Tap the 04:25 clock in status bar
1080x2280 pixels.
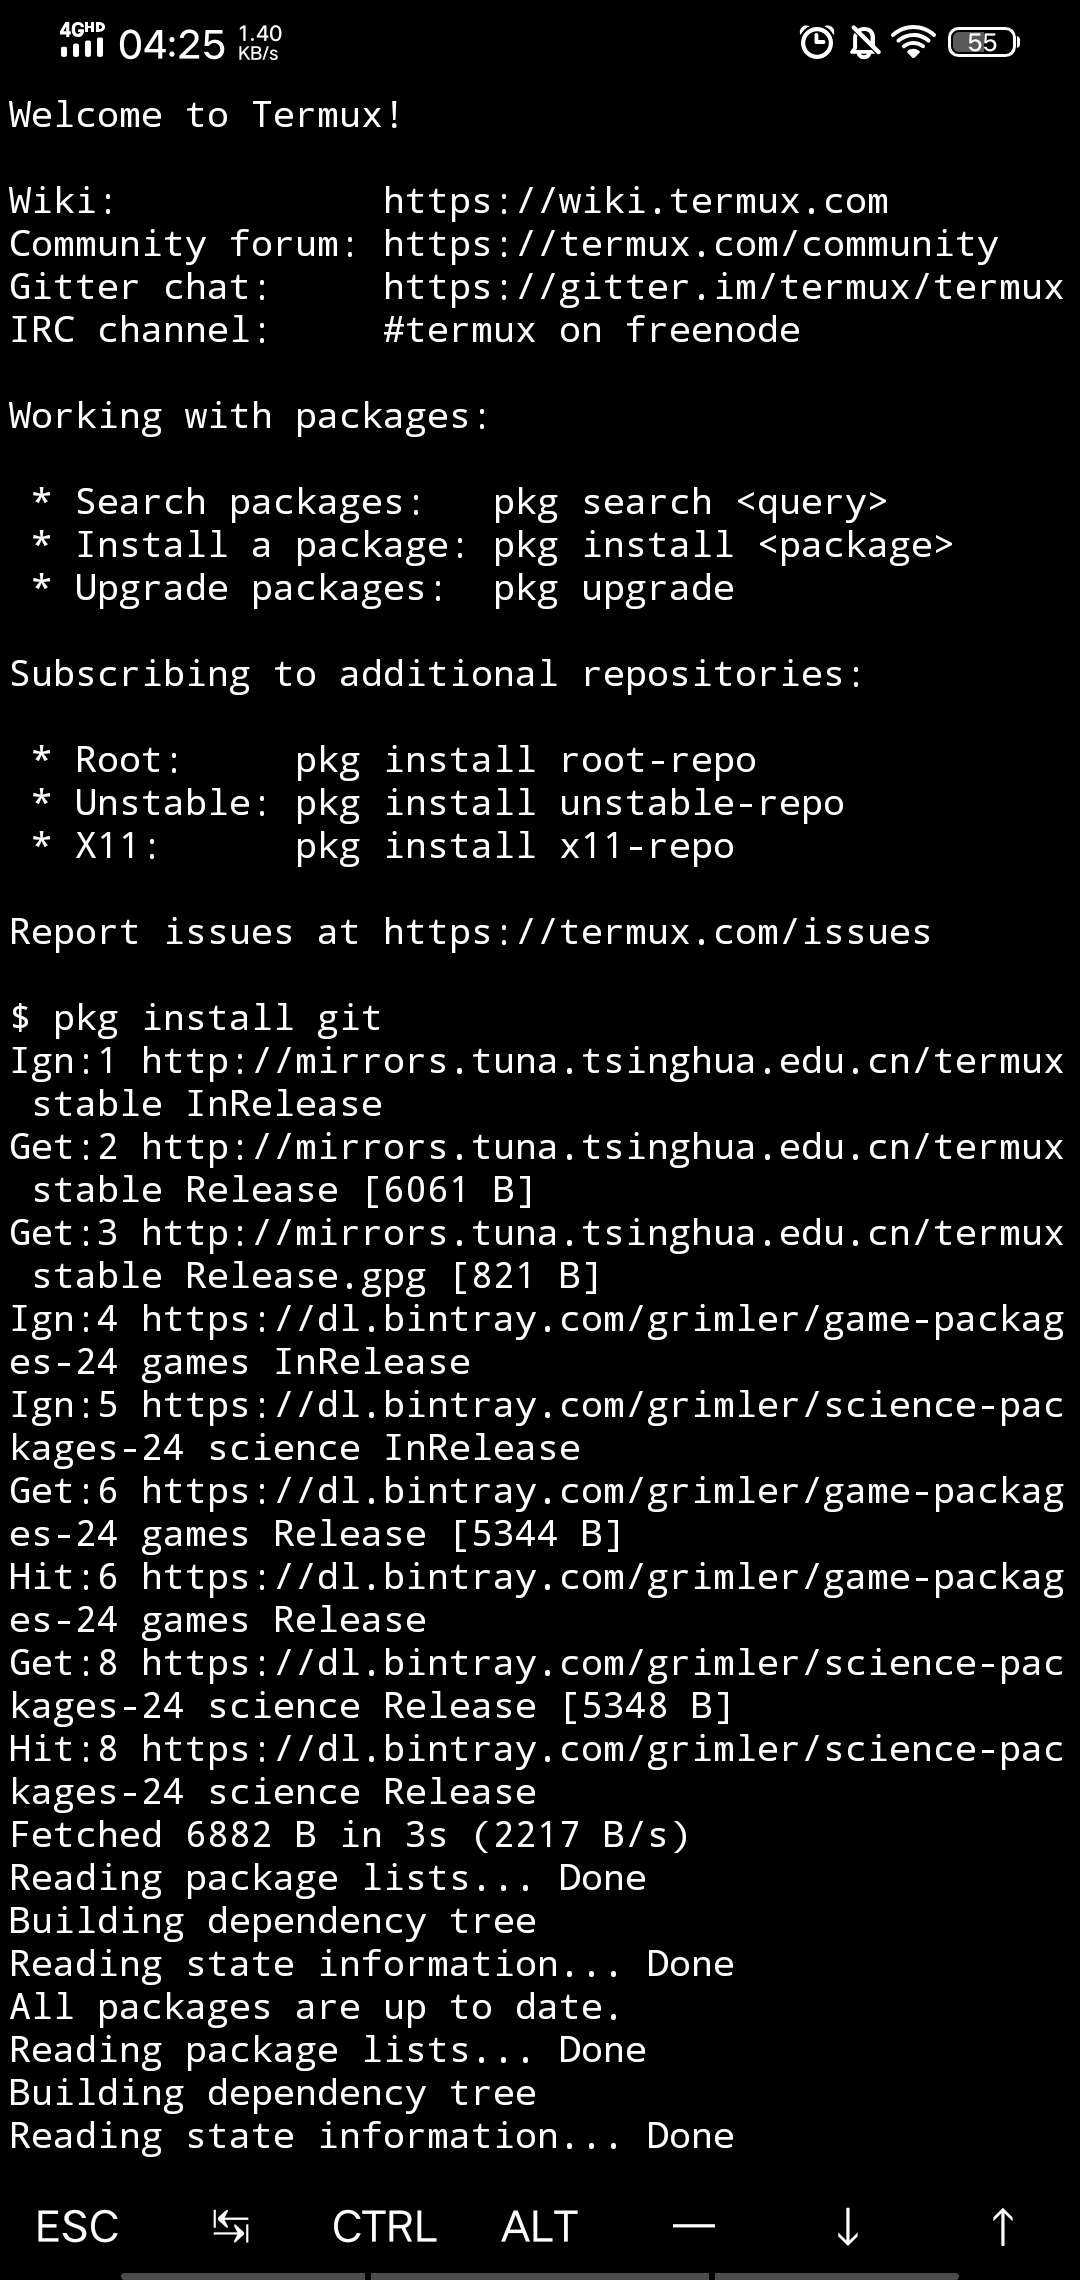pos(172,44)
